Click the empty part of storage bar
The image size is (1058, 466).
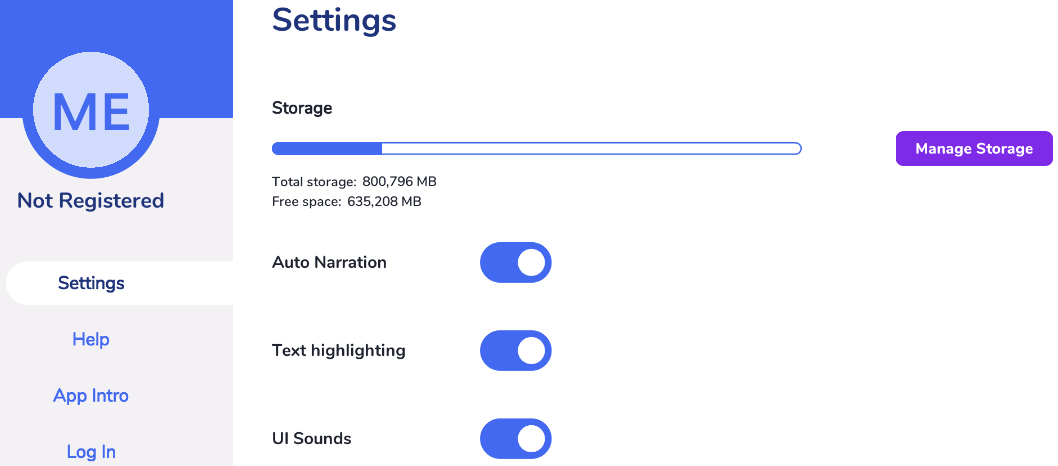(590, 149)
